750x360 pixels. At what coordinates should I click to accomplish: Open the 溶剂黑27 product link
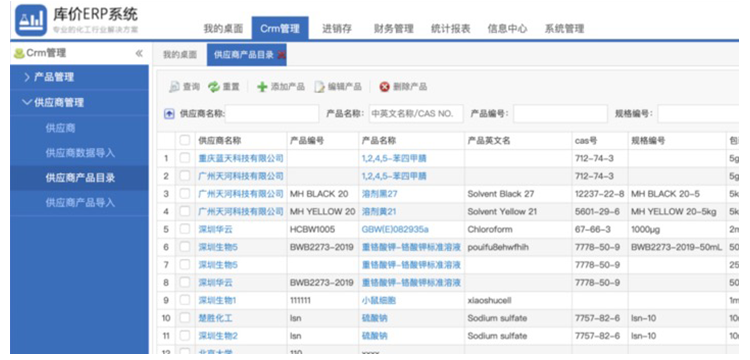tap(379, 194)
